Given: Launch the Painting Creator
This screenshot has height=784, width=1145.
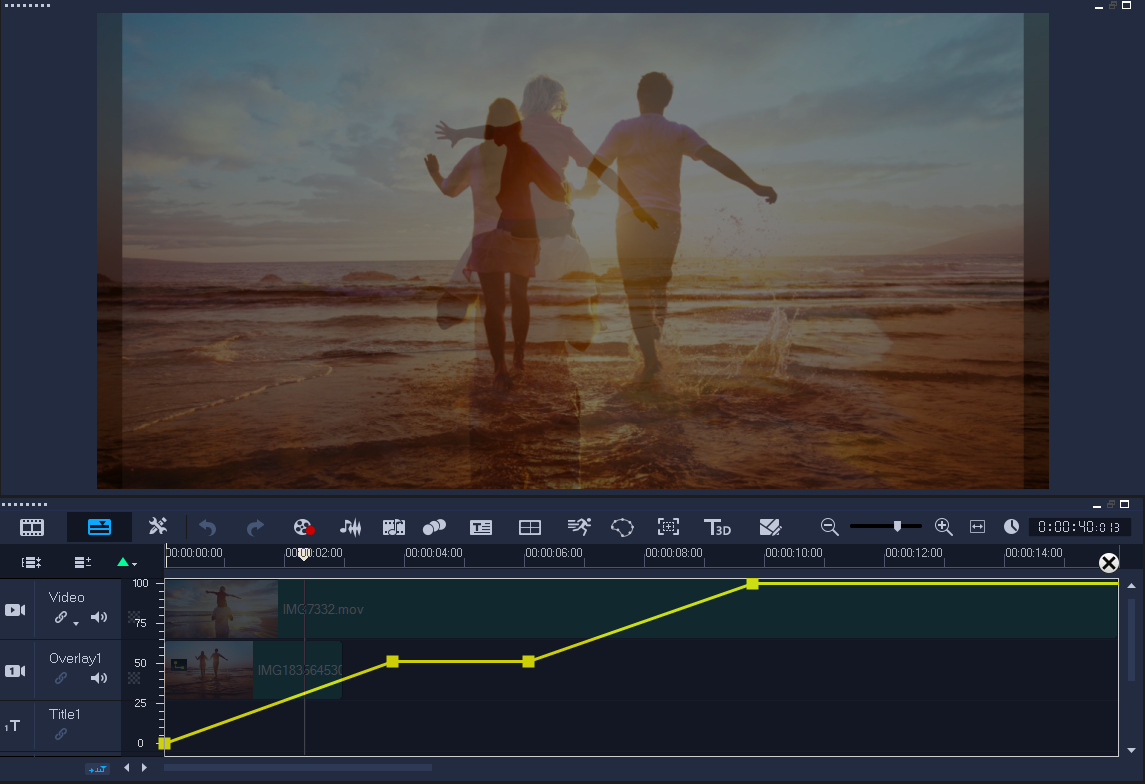Looking at the screenshot, I should click(770, 527).
